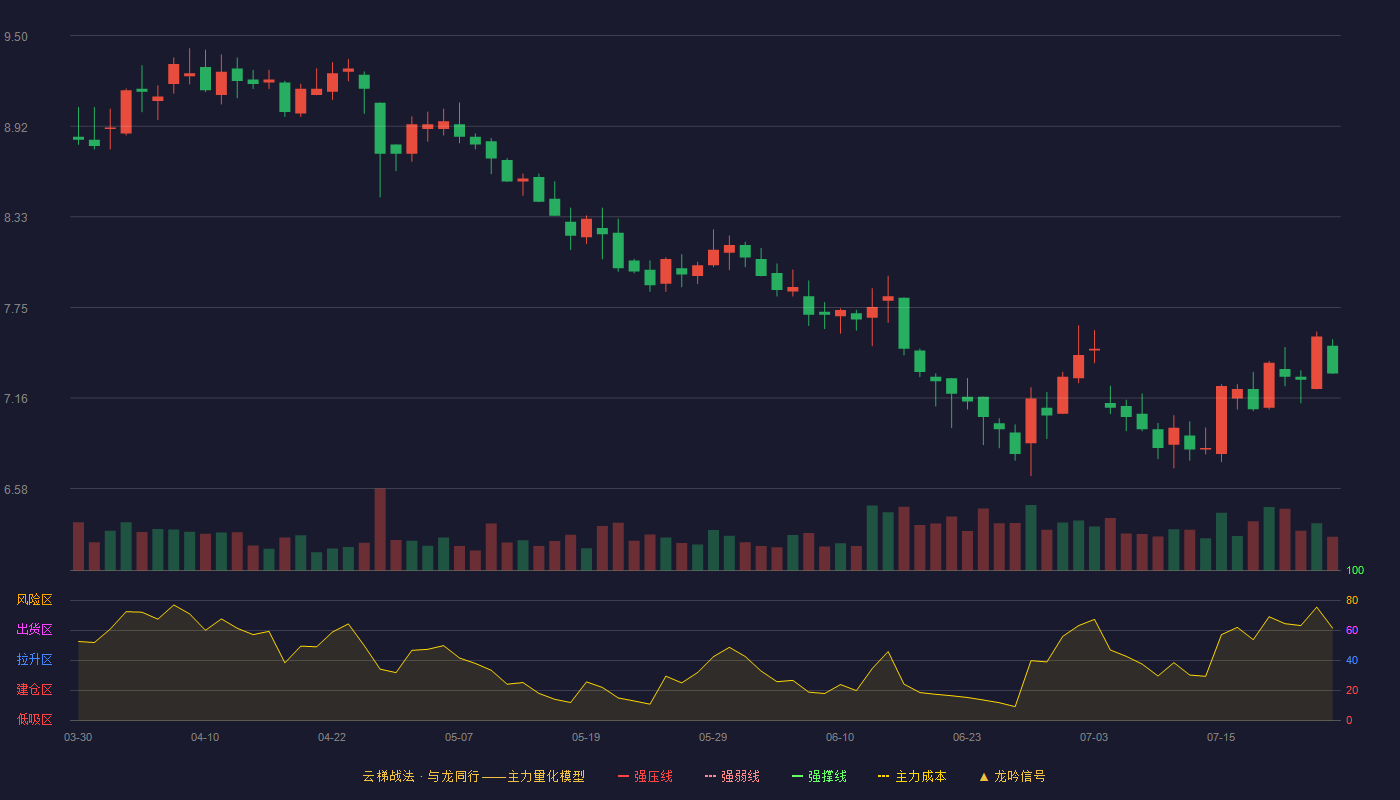Viewport: 1400px width, 800px height.
Task: Click the 8.33 price axis label
Action: tap(16, 218)
